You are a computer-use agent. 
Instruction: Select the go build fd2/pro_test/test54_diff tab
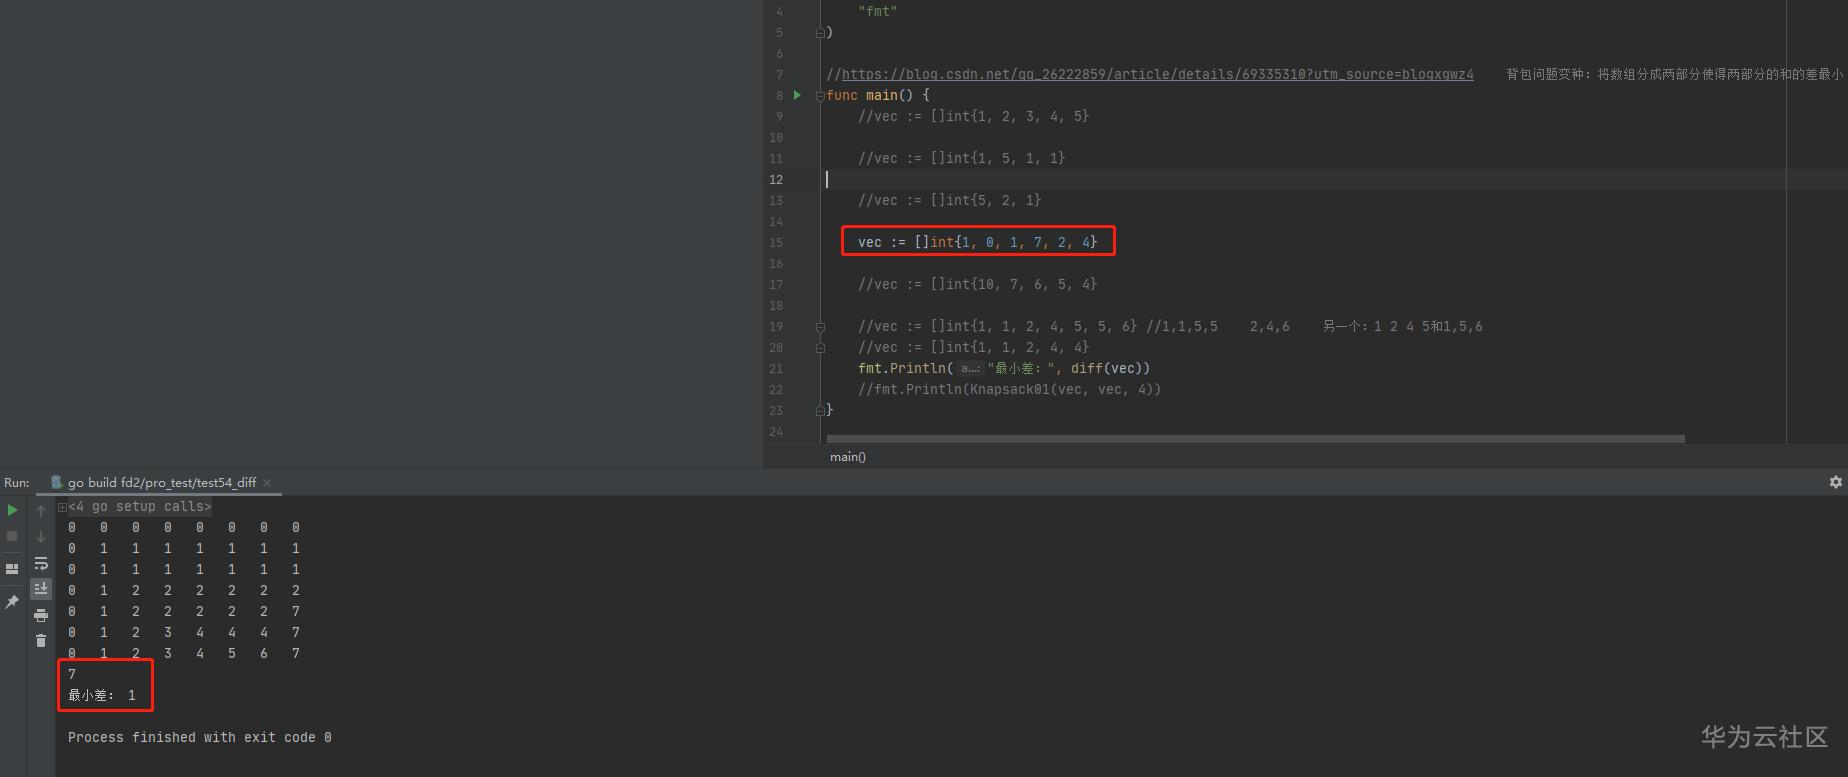tap(162, 482)
